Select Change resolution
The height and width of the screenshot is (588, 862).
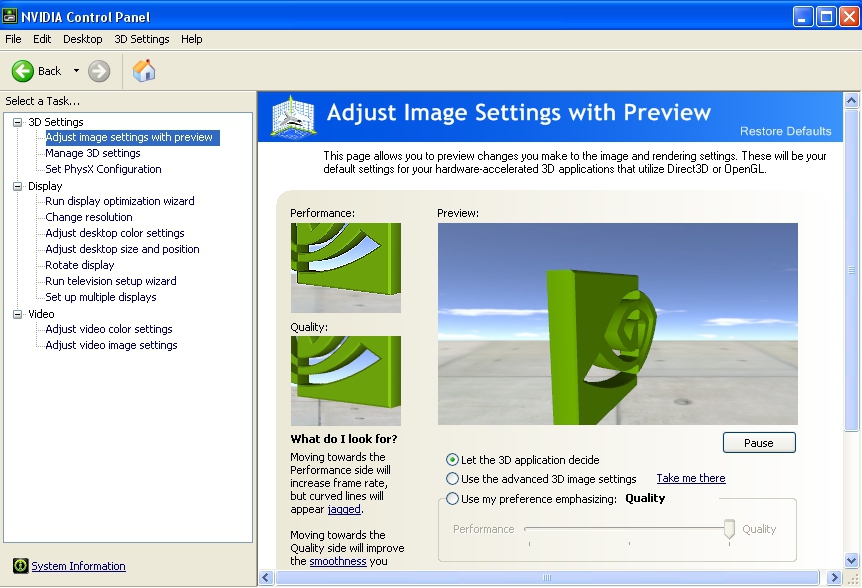click(89, 217)
